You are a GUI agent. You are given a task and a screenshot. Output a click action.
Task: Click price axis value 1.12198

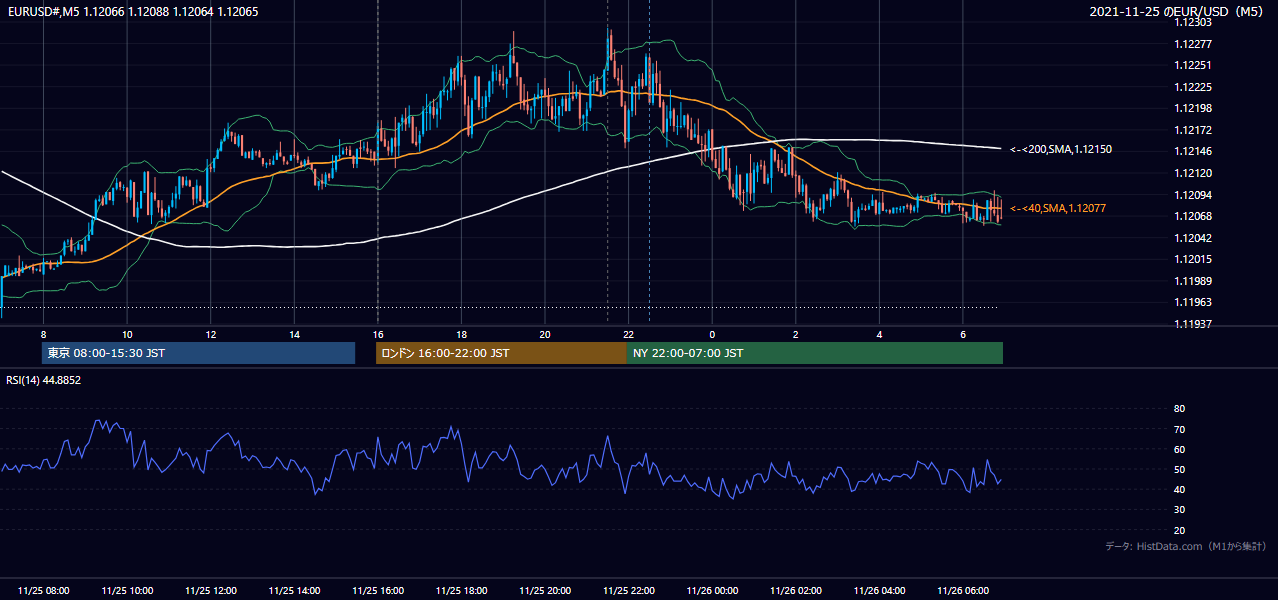click(x=1193, y=108)
